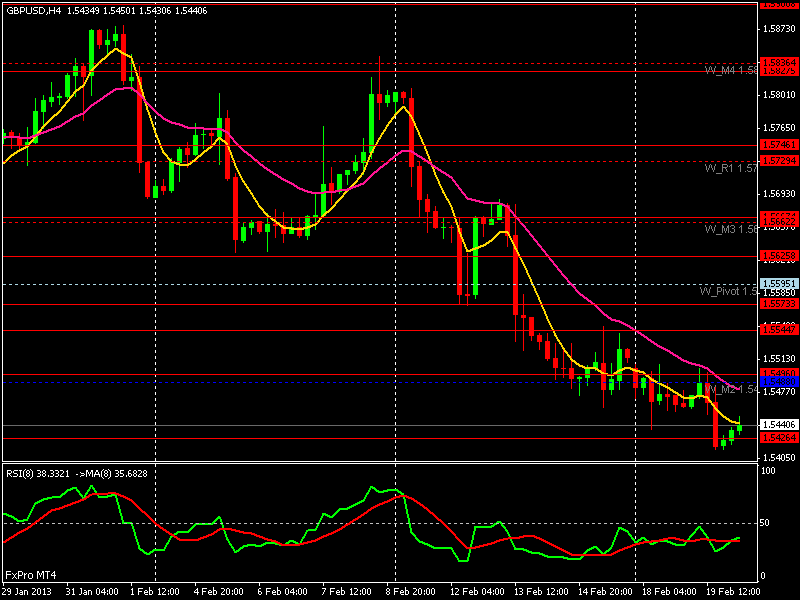Image resolution: width=800 pixels, height=600 pixels.
Task: Click the 8 Feb 20:00 time label
Action: coord(411,592)
